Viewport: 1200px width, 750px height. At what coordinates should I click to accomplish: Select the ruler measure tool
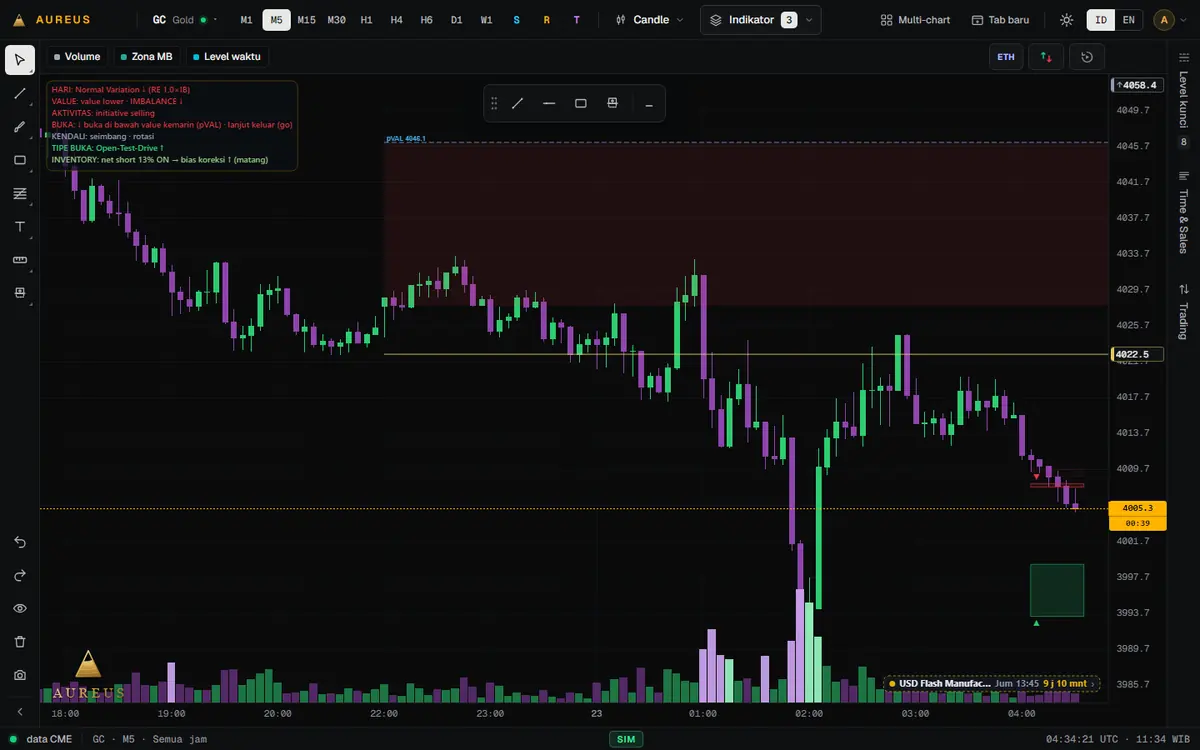(20, 260)
